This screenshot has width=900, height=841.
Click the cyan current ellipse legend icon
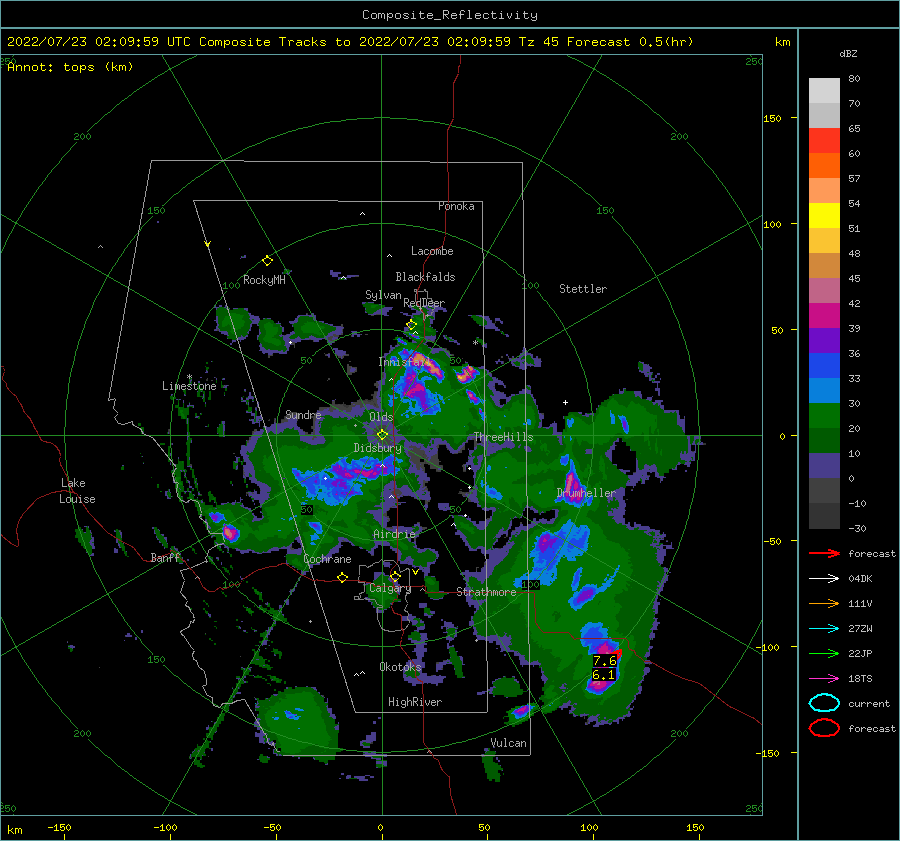click(824, 703)
